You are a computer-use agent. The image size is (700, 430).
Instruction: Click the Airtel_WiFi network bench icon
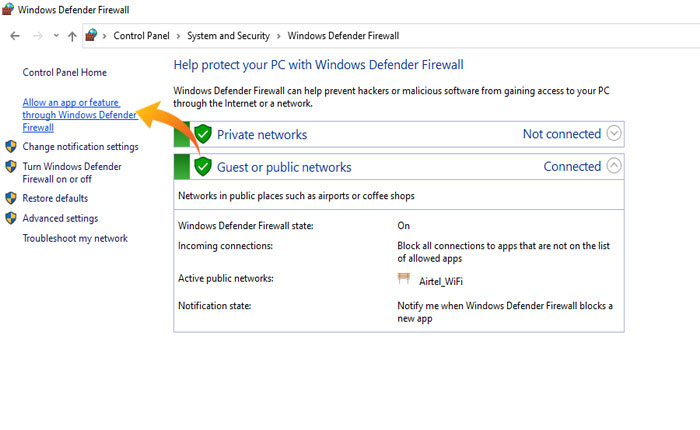(405, 280)
